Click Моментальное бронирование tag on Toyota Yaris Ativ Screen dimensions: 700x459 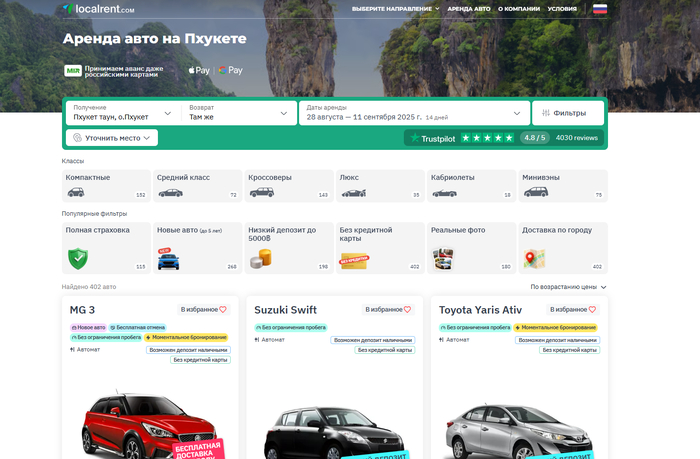(x=555, y=328)
